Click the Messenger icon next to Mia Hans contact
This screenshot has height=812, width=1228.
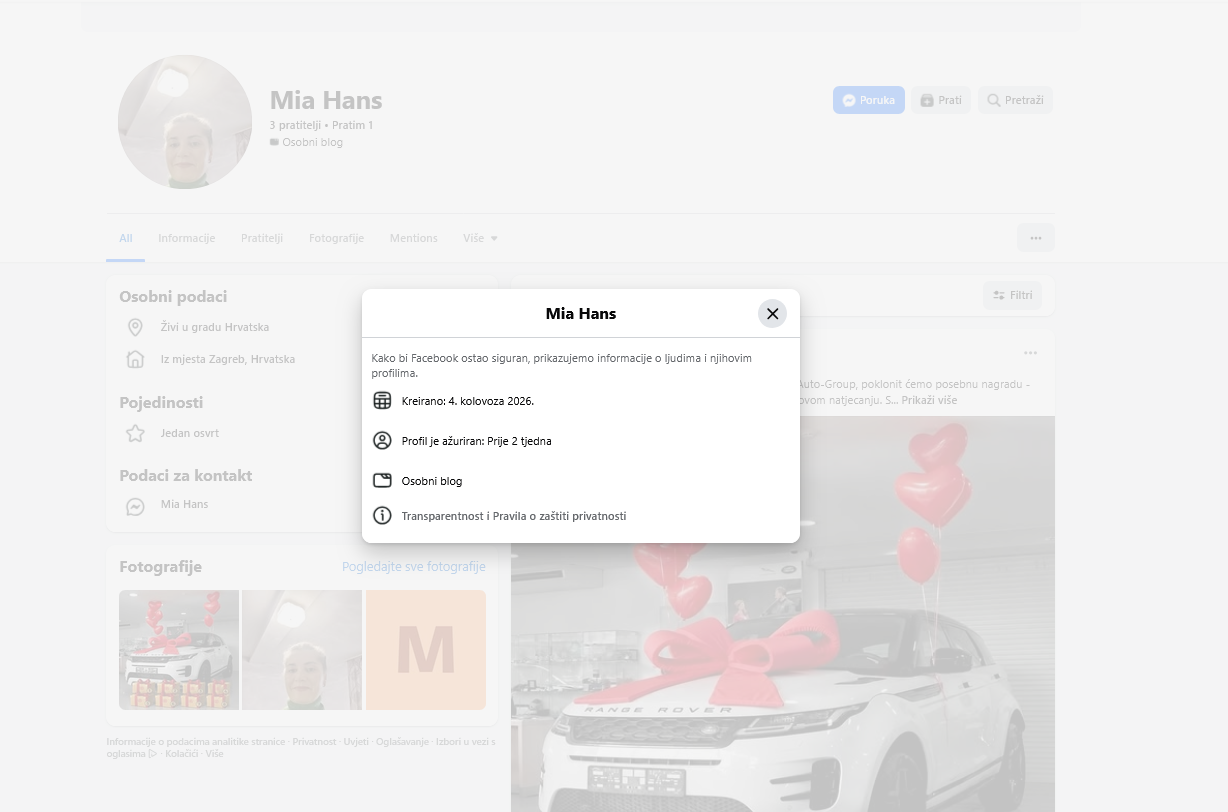(135, 507)
